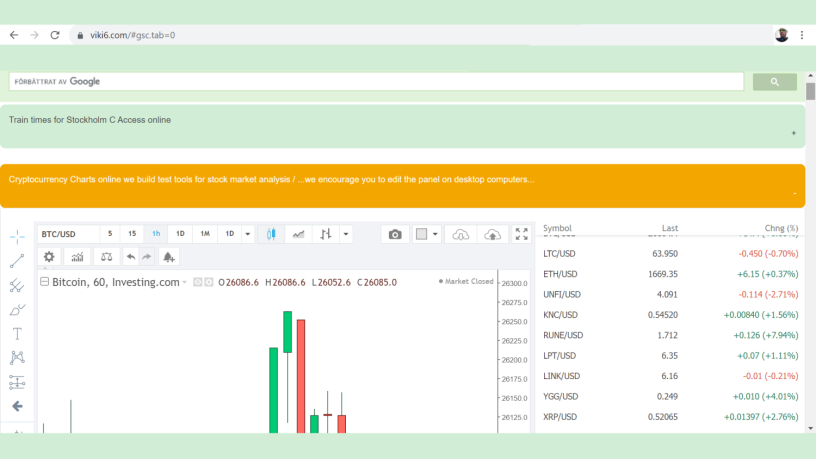The height and width of the screenshot is (459, 816).
Task: Click the BTC/USD symbol input field
Action: coord(68,234)
